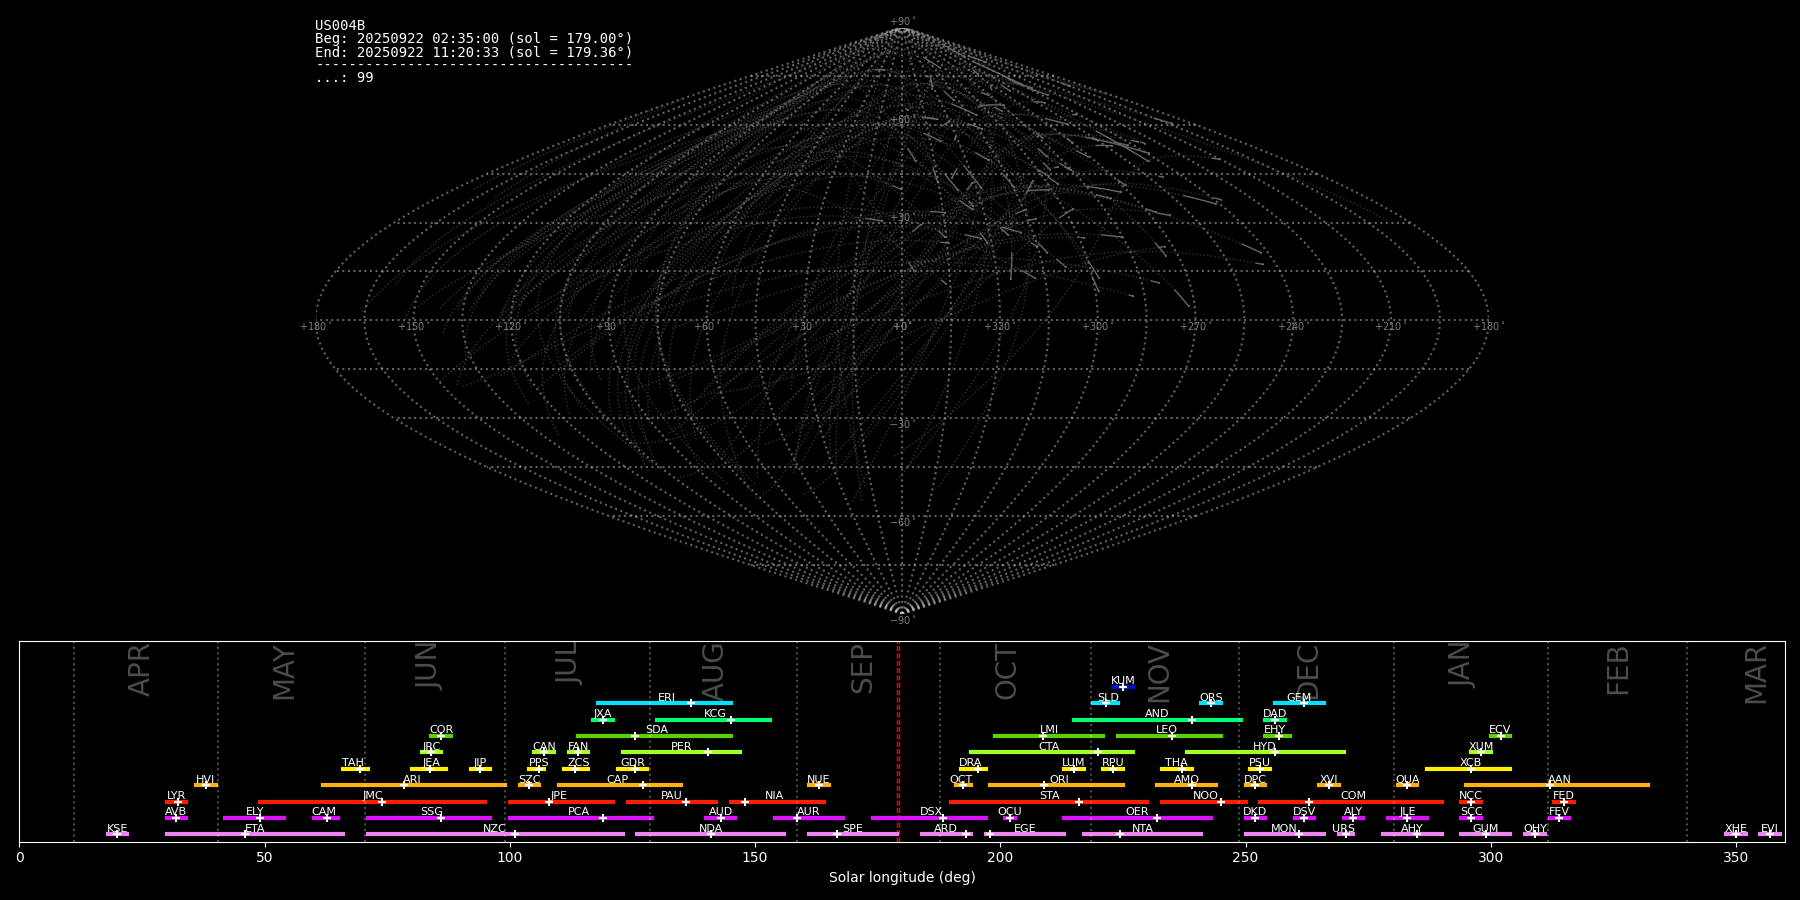
Task: Click the SPE shower label
Action: [x=852, y=829]
